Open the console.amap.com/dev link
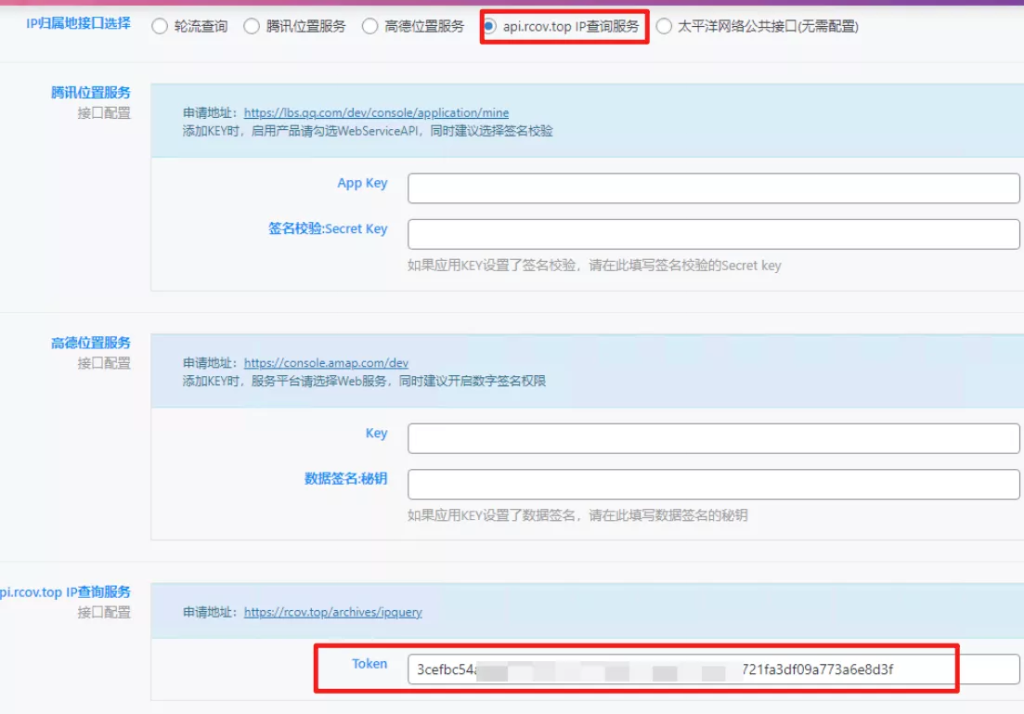1024x714 pixels. [326, 363]
